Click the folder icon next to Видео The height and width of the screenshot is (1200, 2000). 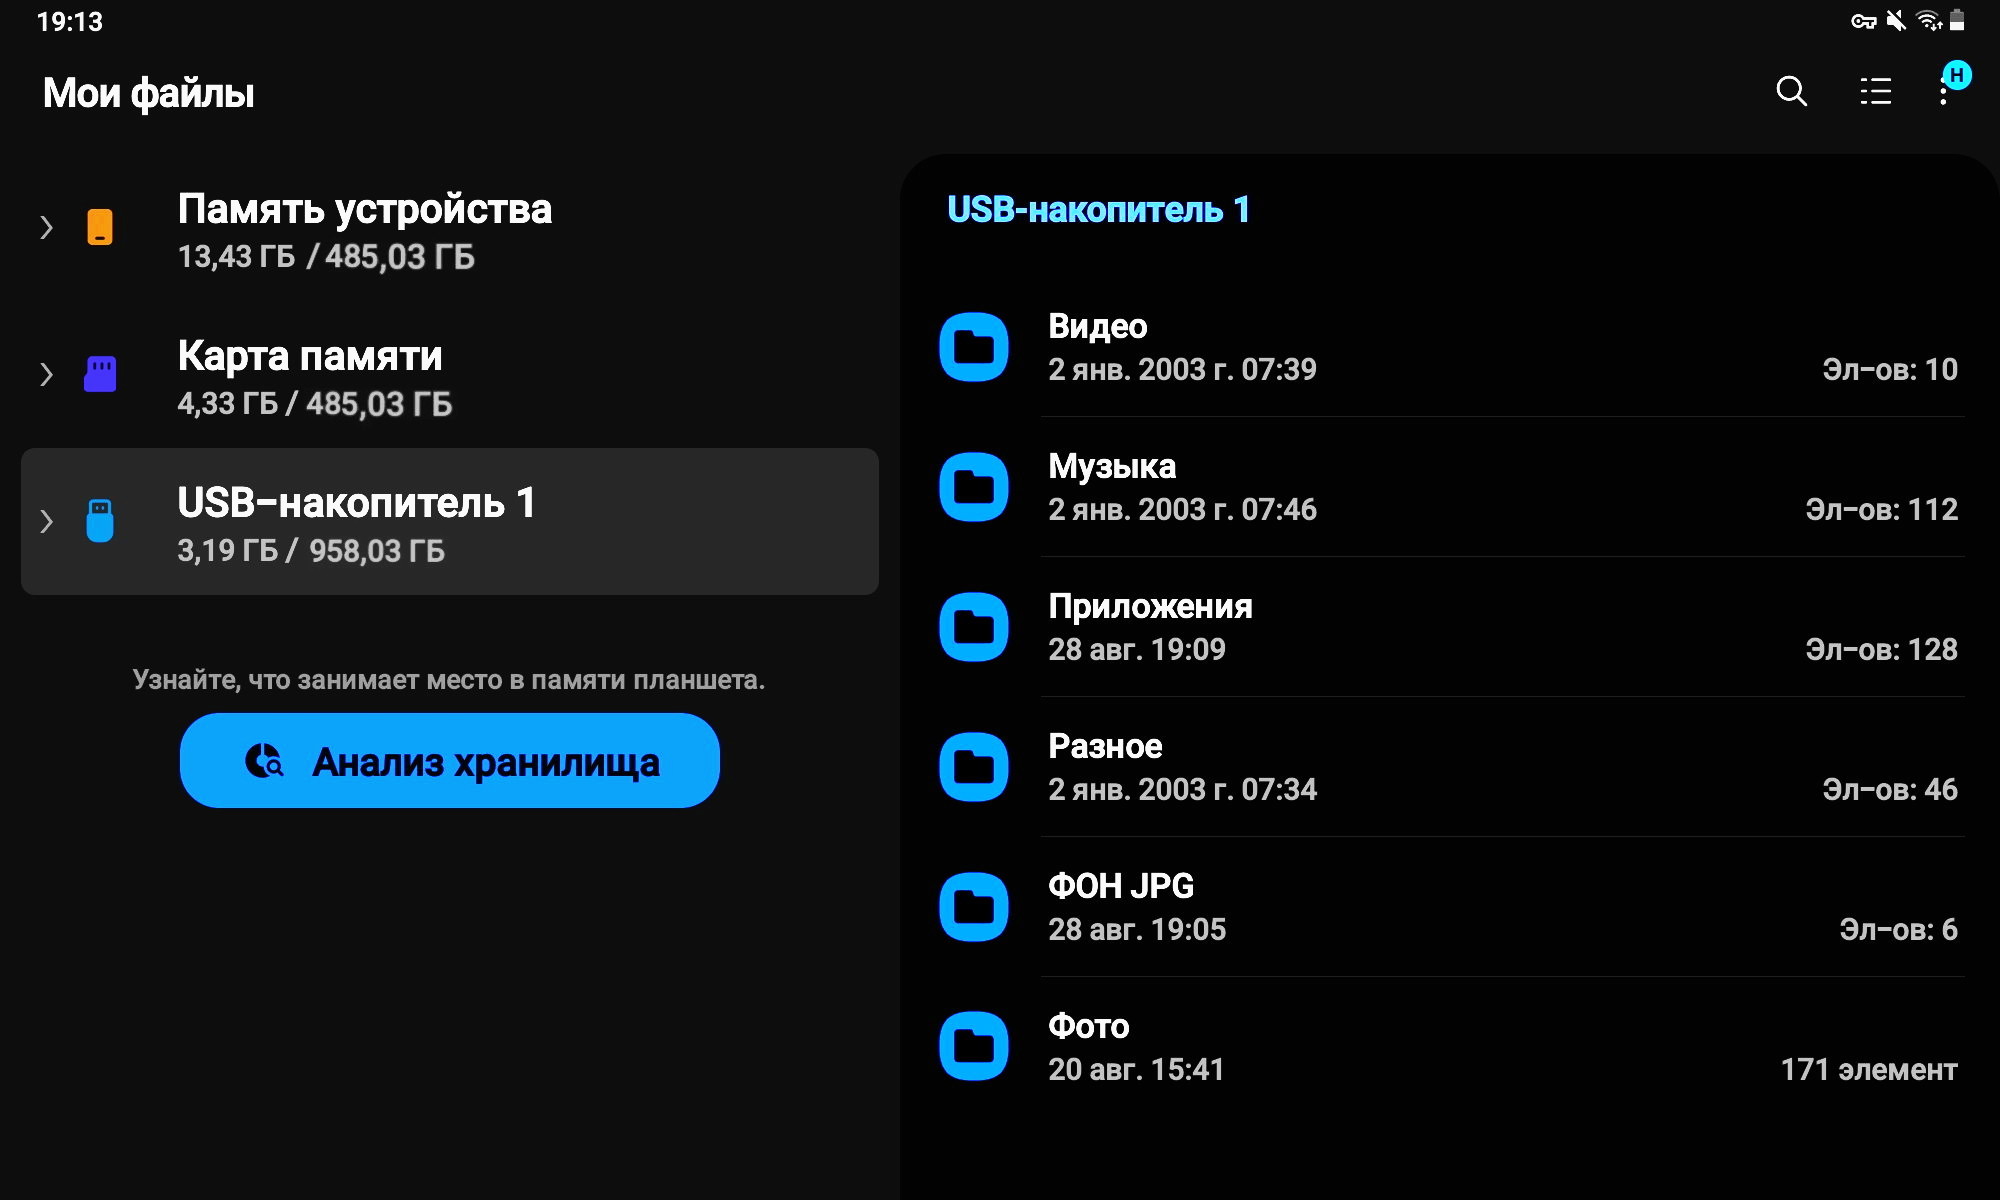pyautogui.click(x=974, y=348)
